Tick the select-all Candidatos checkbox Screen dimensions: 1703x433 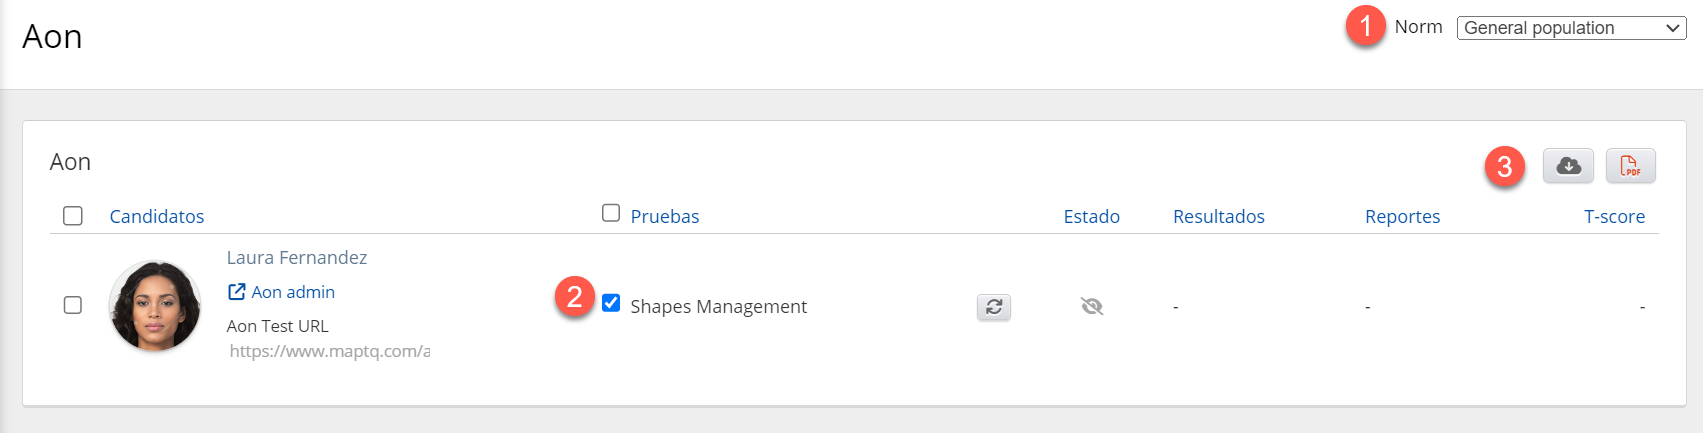[x=73, y=216]
